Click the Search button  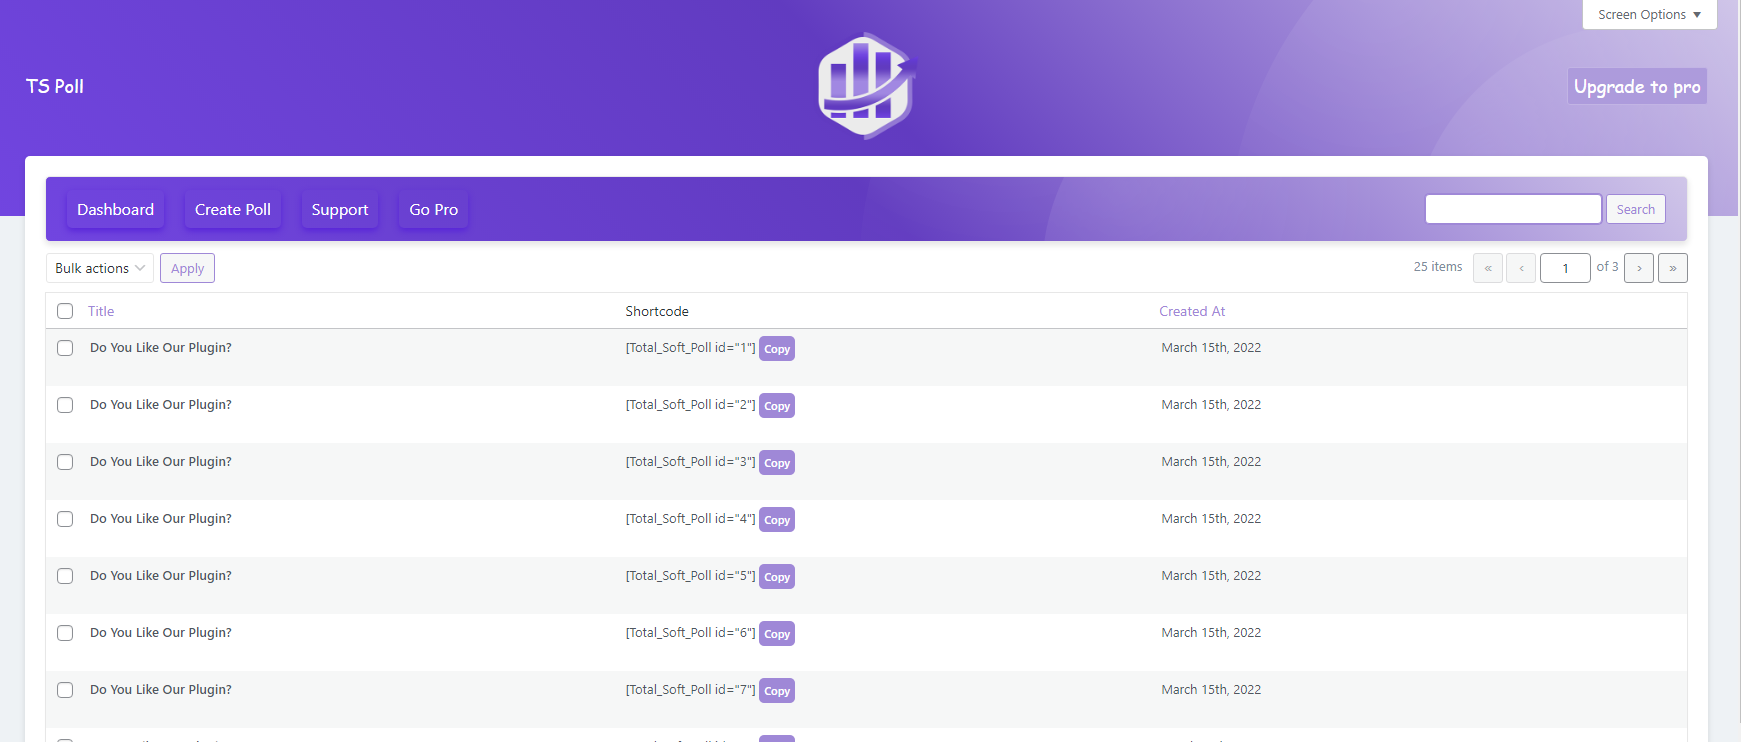tap(1636, 209)
